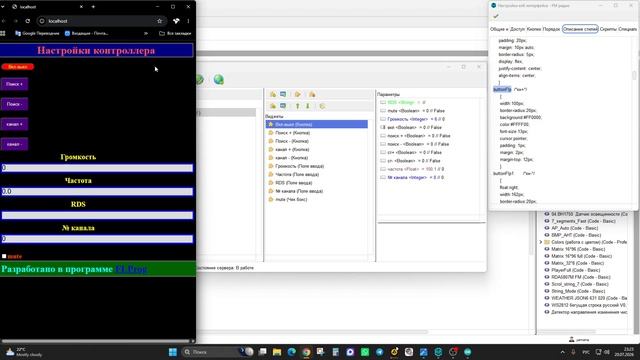This screenshot has width=640, height=360.
Task: Click the background:#FF0000 style line
Action: coord(520,117)
